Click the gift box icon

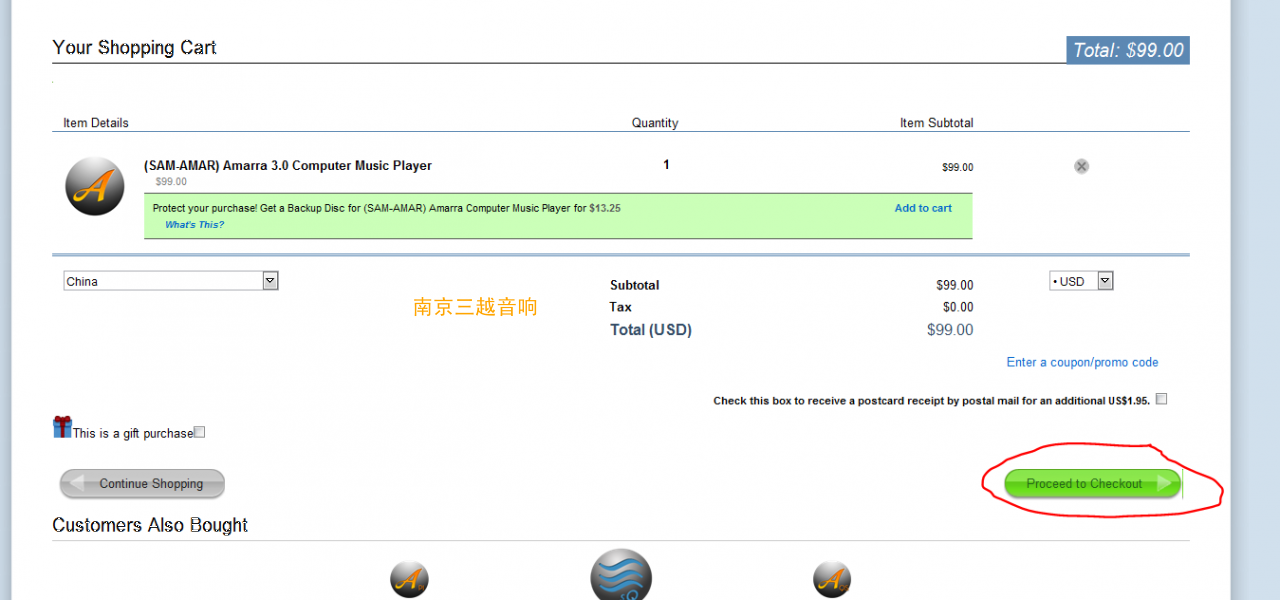[x=62, y=427]
